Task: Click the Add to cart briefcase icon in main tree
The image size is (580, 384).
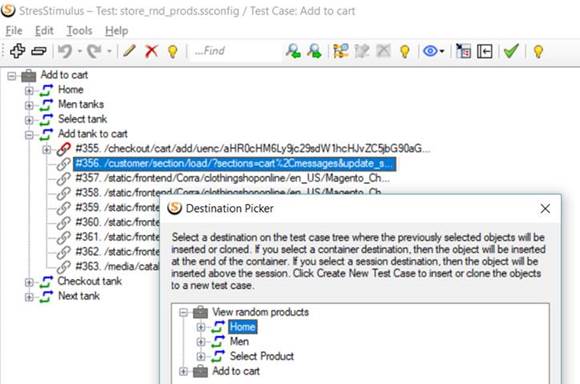Action: click(x=28, y=76)
